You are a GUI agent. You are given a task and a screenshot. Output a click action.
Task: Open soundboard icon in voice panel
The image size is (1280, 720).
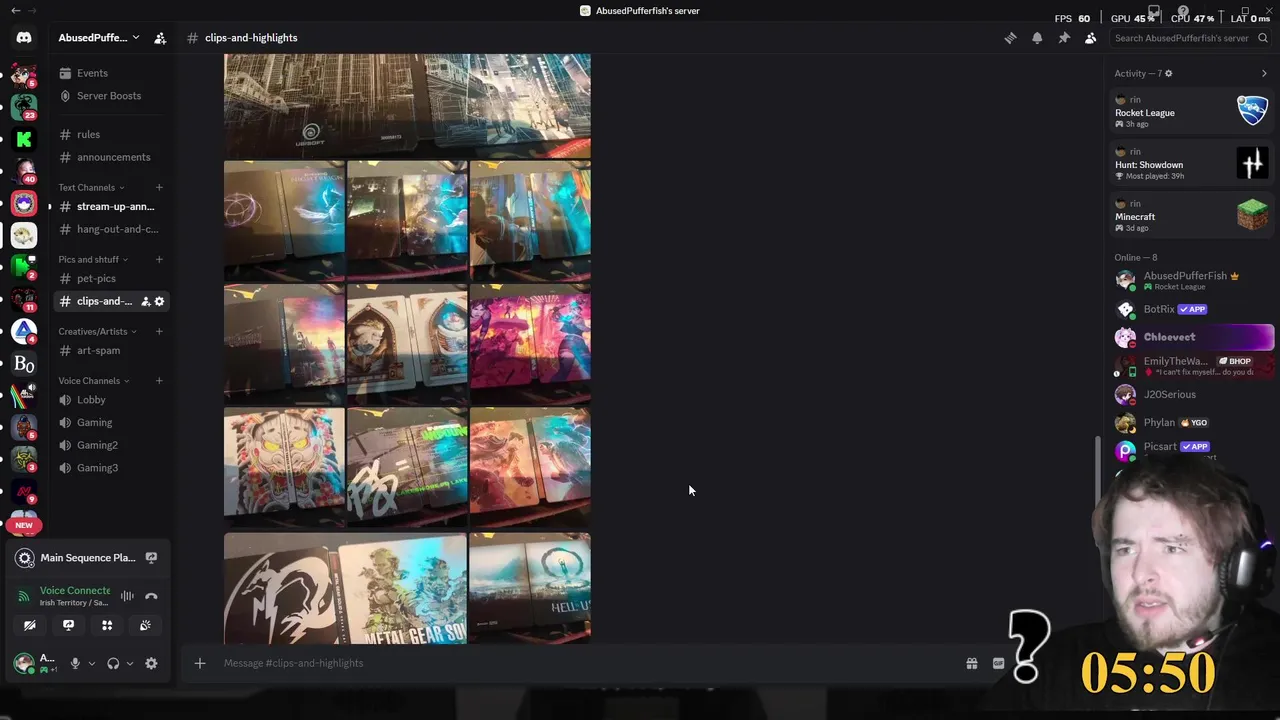[x=145, y=625]
